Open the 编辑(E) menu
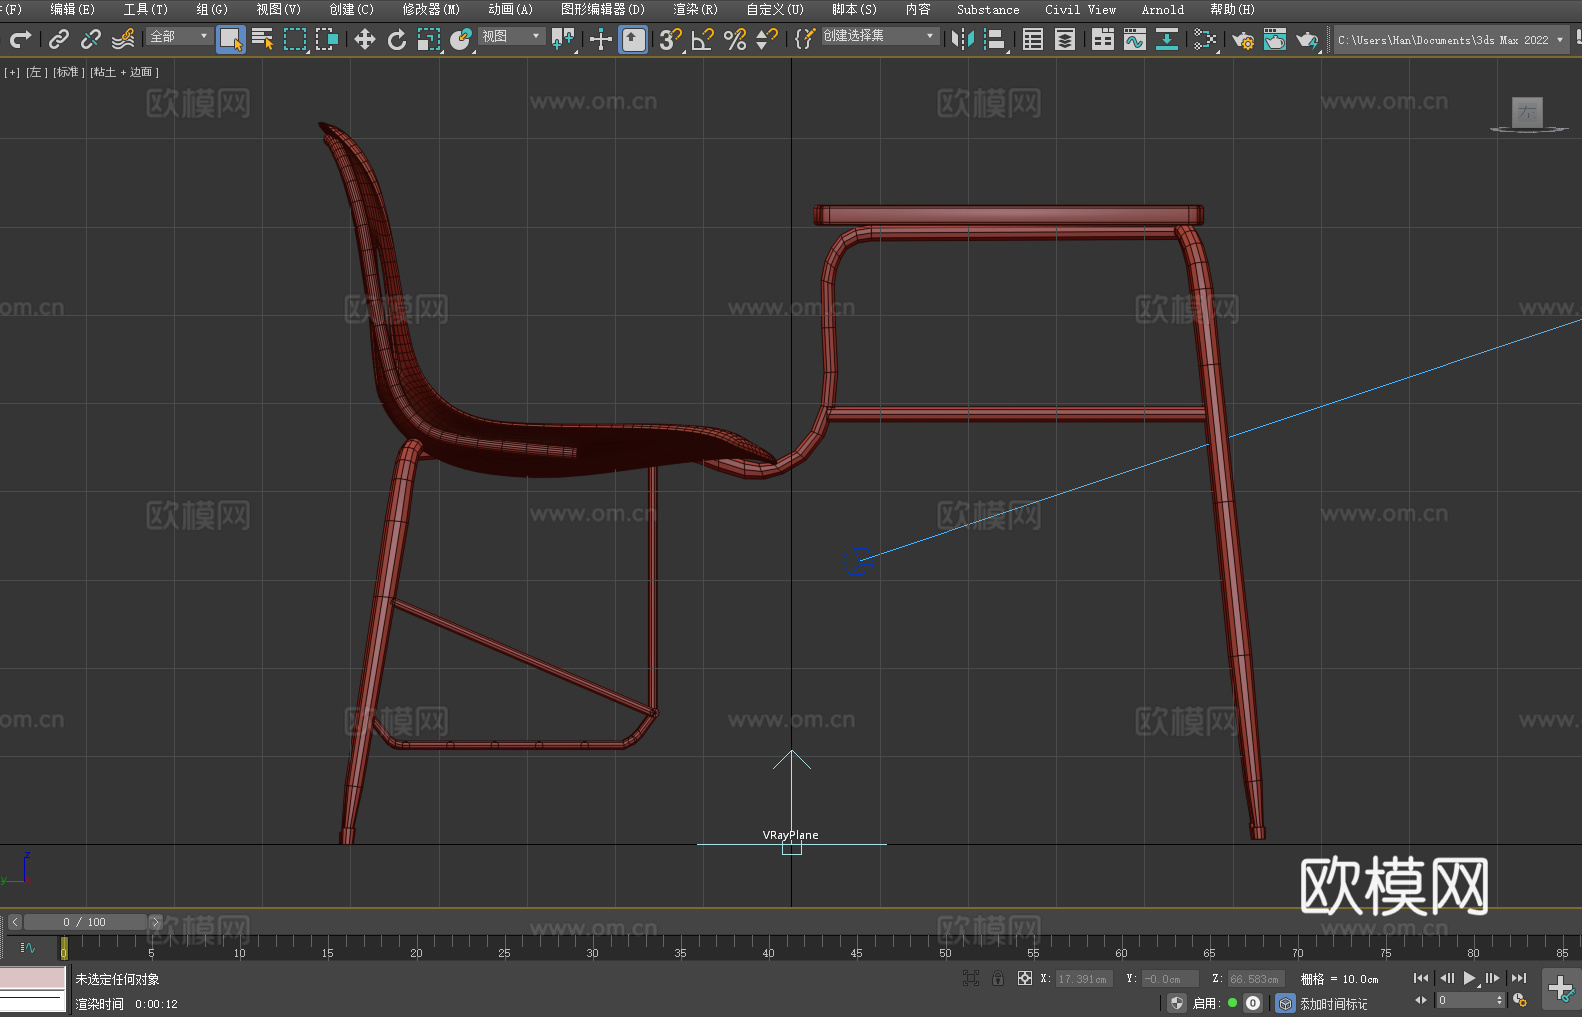 73,9
